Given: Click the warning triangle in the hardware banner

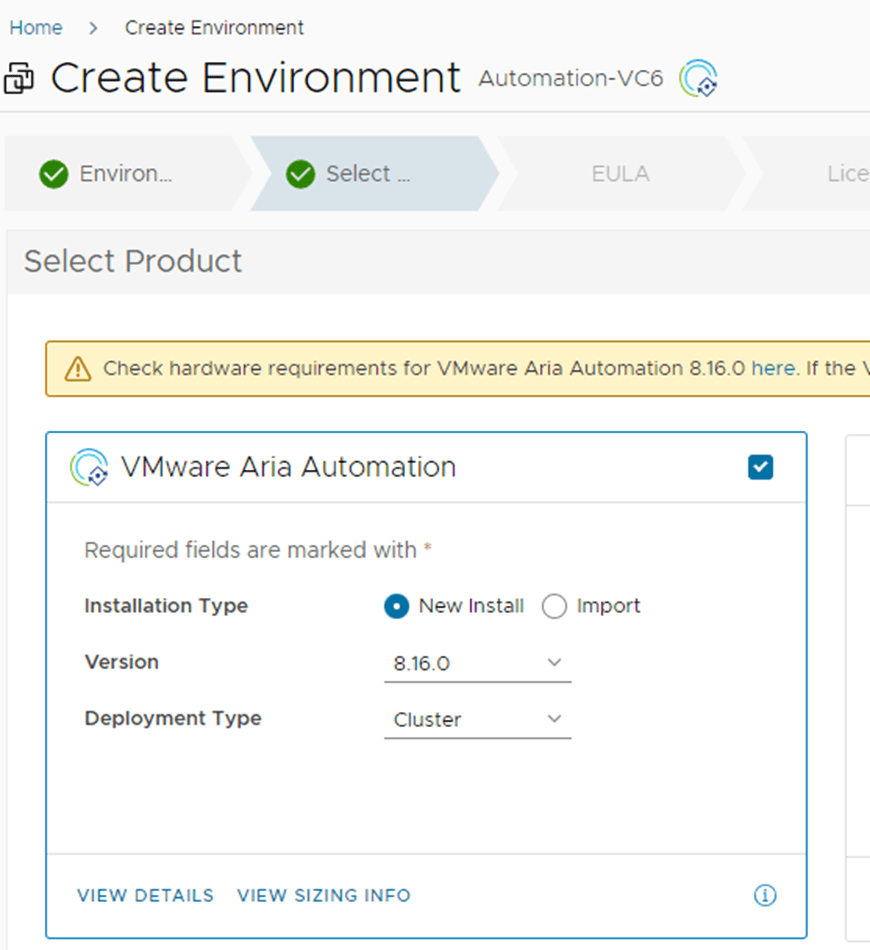Looking at the screenshot, I should pyautogui.click(x=77, y=369).
